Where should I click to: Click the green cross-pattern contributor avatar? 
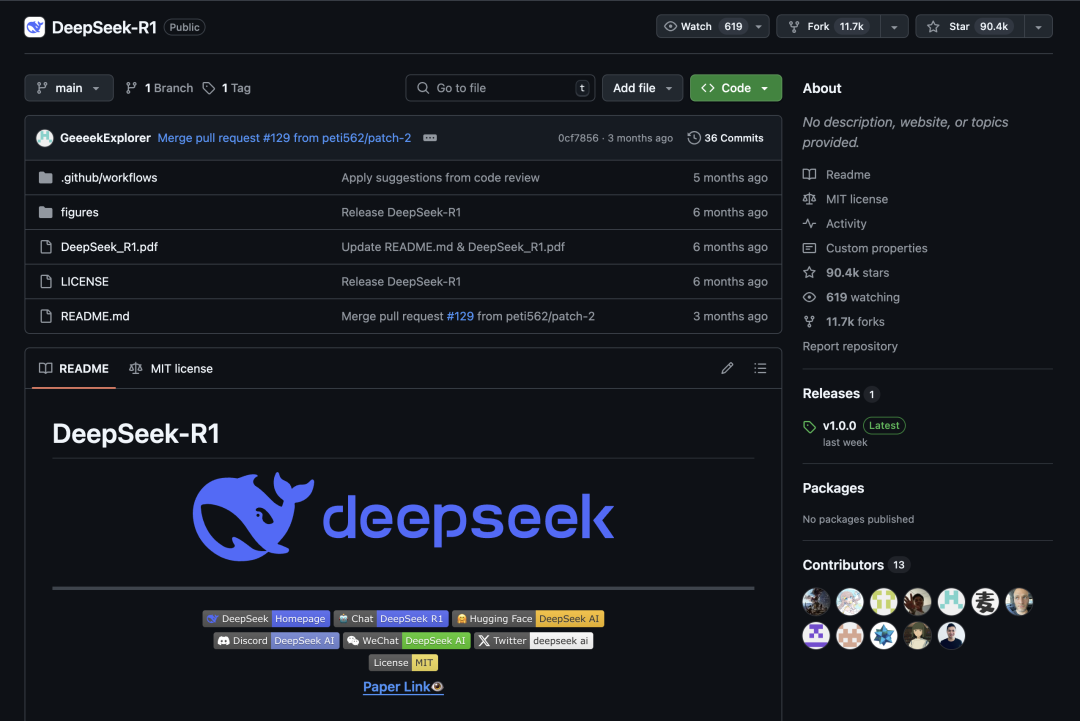884,601
